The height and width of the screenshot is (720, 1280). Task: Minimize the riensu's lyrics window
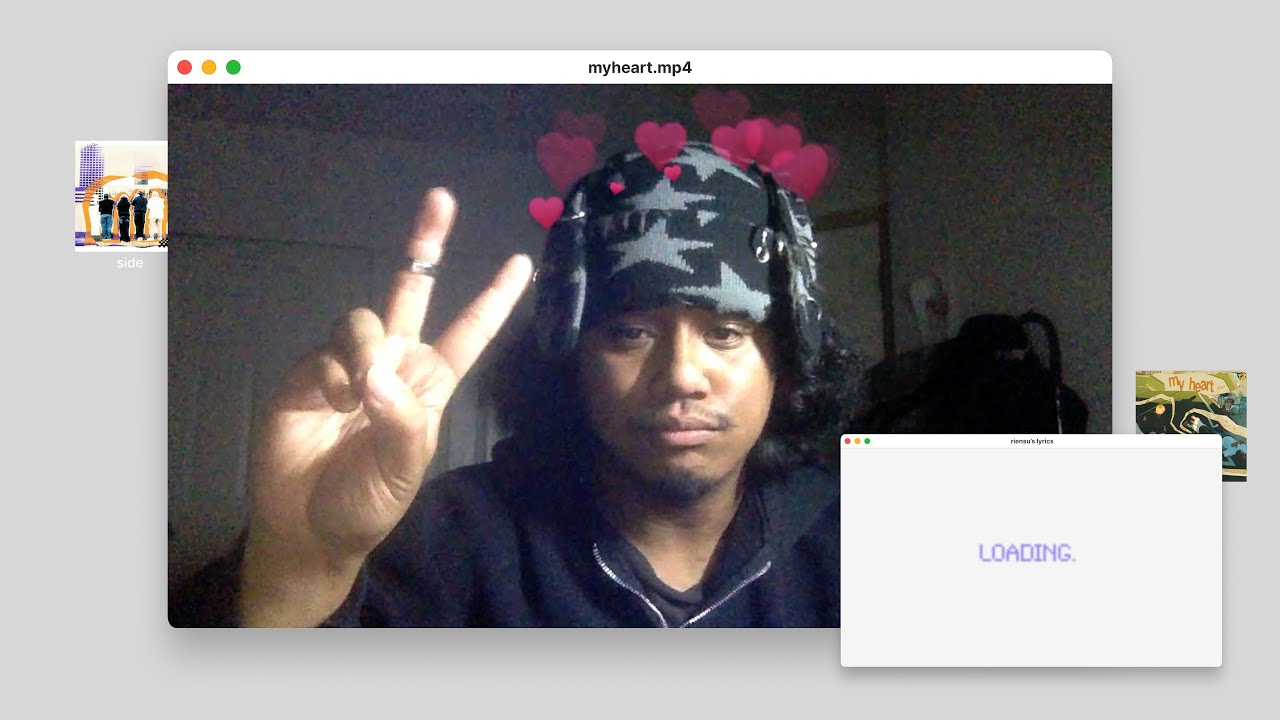[857, 441]
